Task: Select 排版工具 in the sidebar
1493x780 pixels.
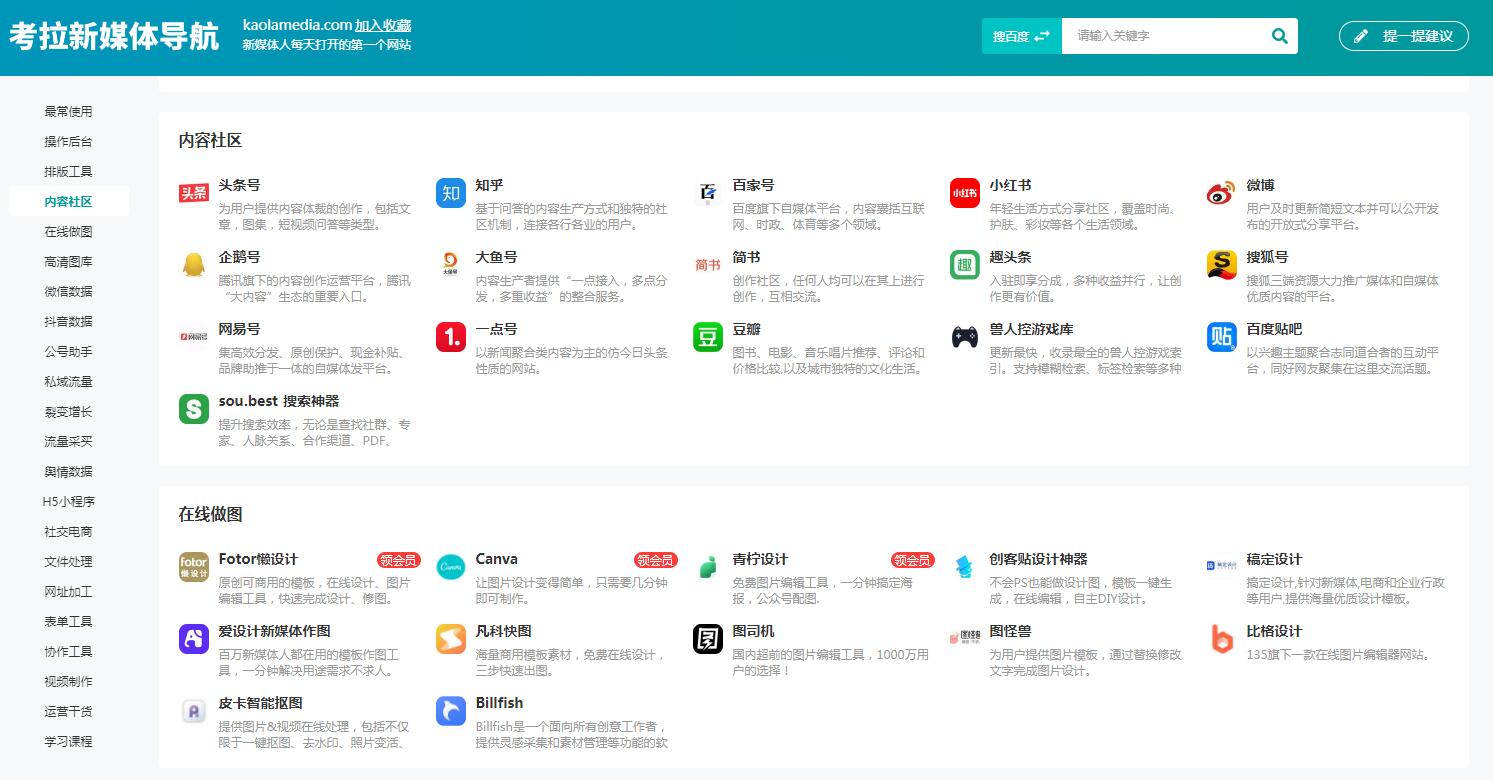Action: pyautogui.click(x=68, y=171)
